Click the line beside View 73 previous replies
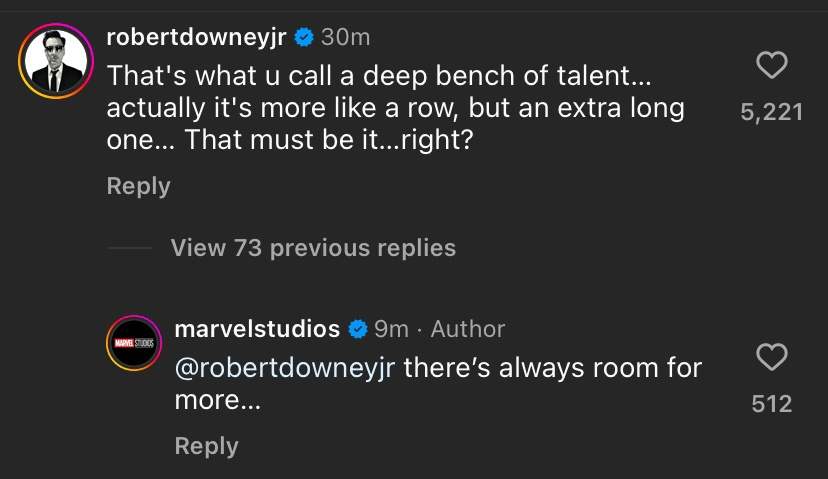 point(130,247)
